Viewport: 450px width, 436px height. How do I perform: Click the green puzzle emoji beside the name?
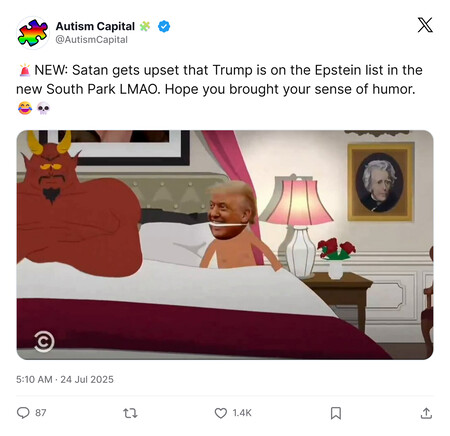[x=145, y=26]
